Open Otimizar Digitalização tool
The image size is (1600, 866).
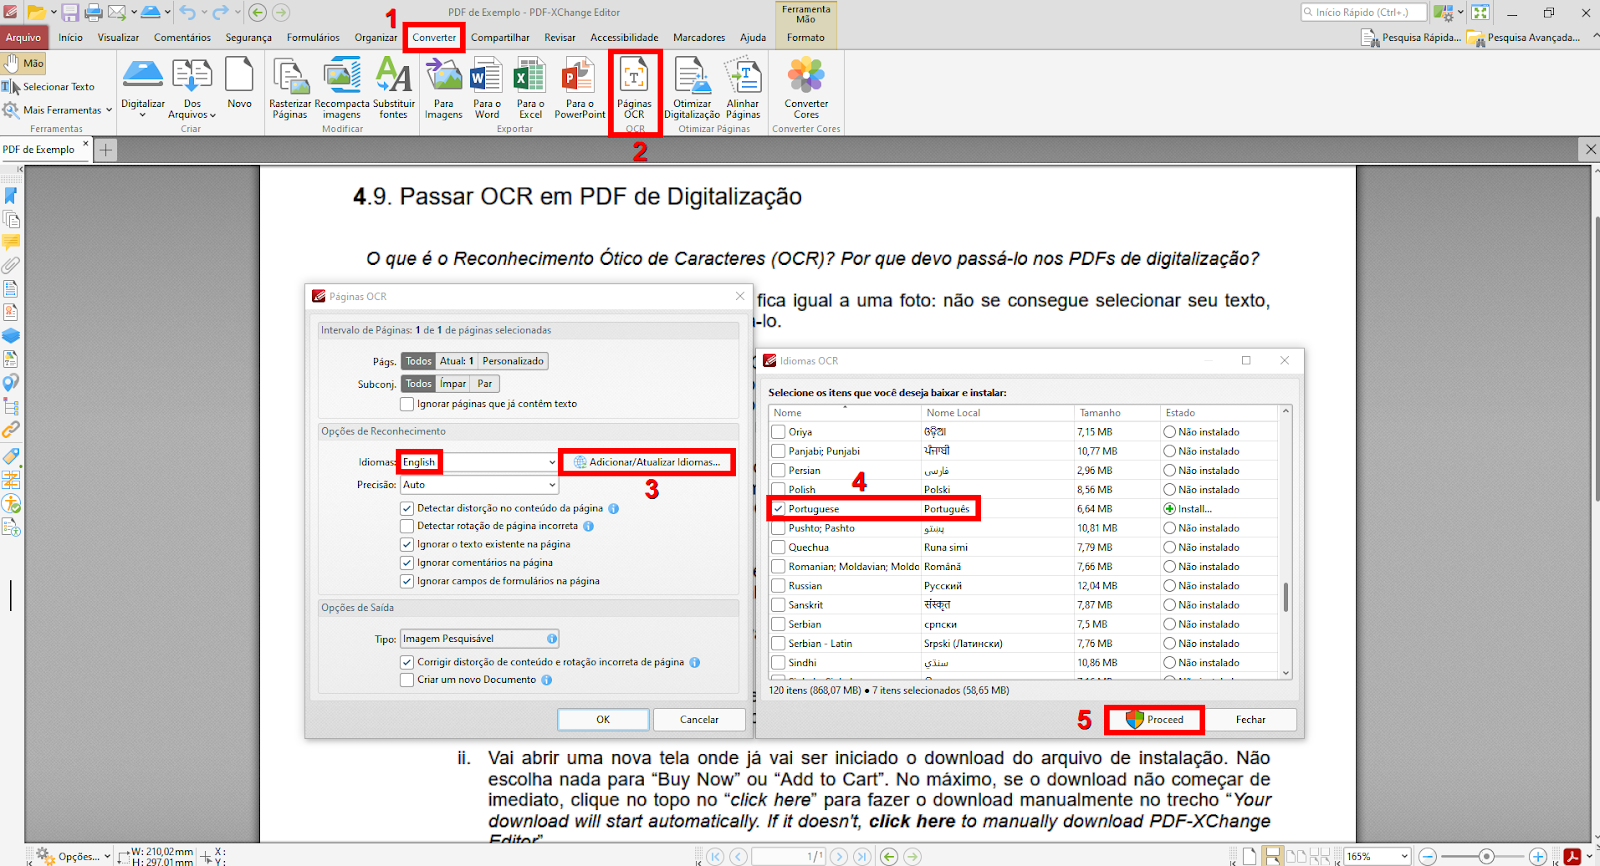(692, 88)
